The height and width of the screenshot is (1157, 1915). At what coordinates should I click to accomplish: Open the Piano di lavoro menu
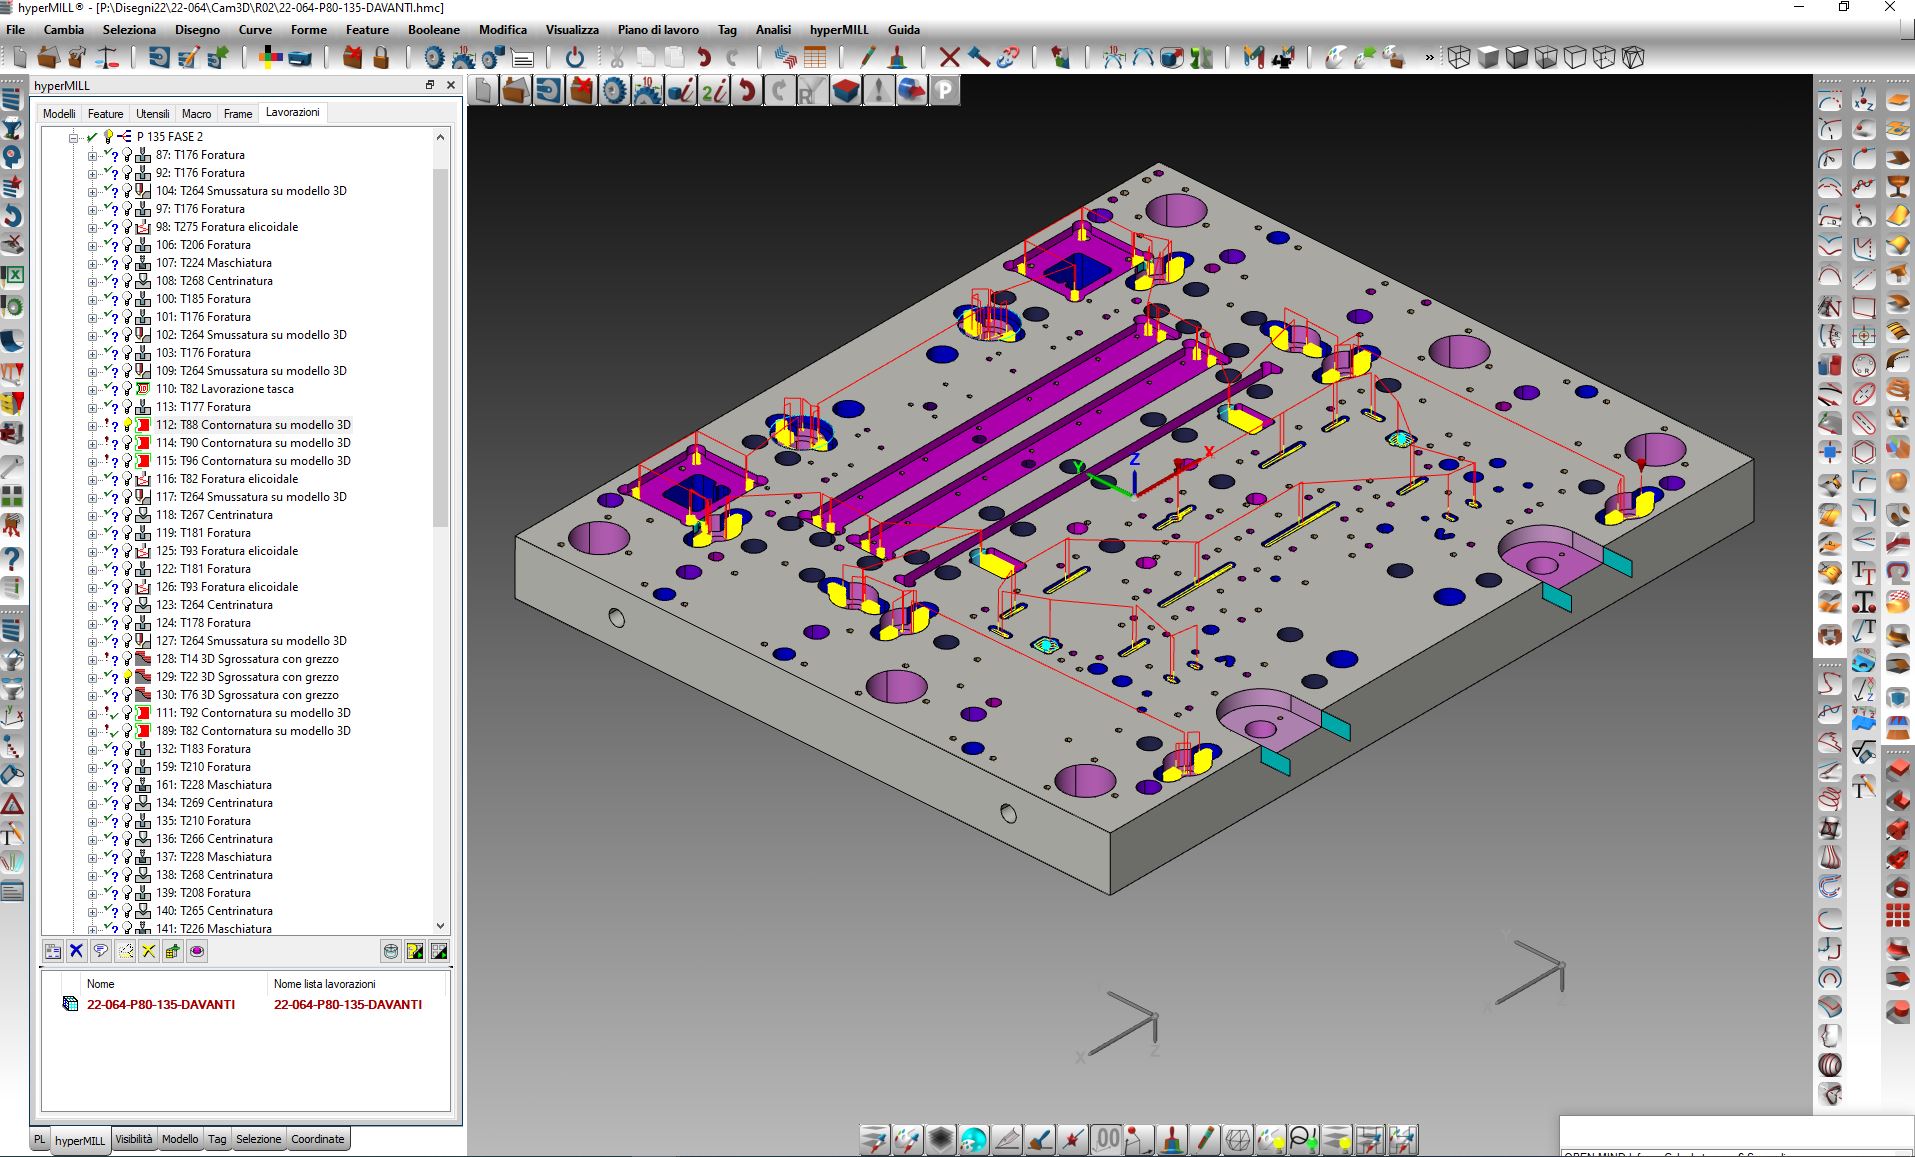click(658, 30)
